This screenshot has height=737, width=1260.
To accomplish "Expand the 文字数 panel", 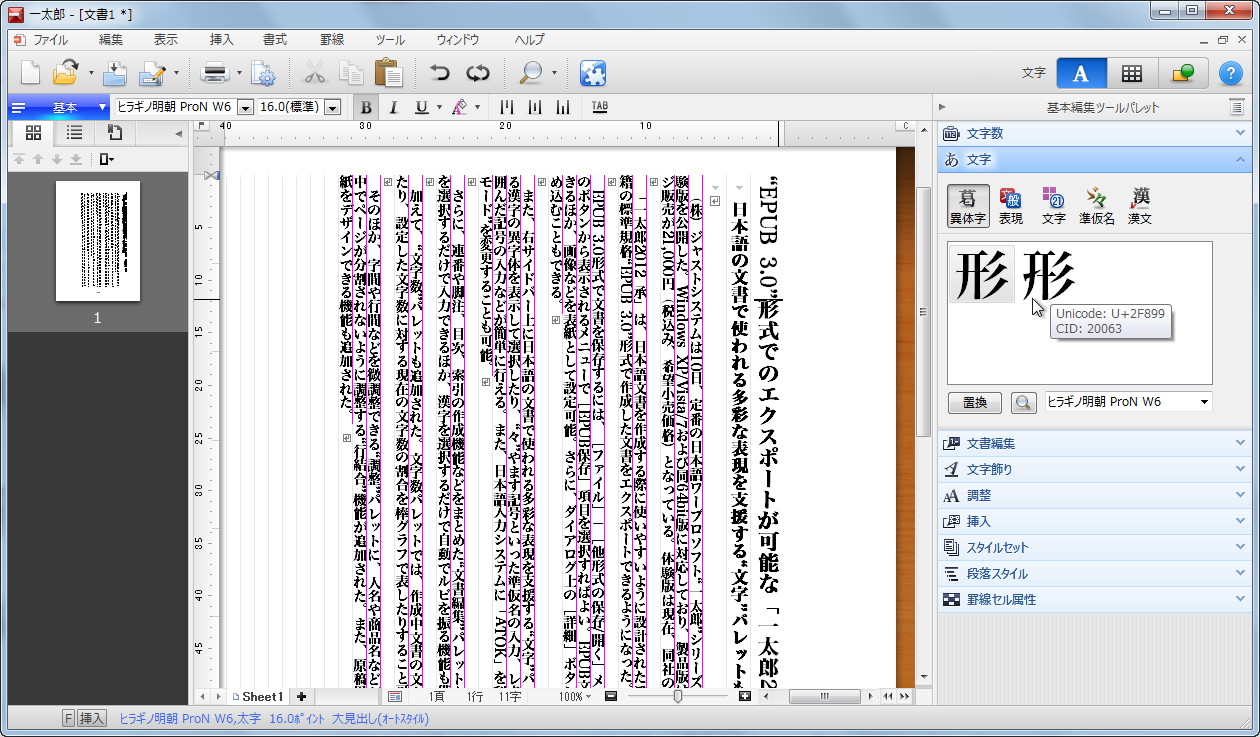I will pos(1094,133).
